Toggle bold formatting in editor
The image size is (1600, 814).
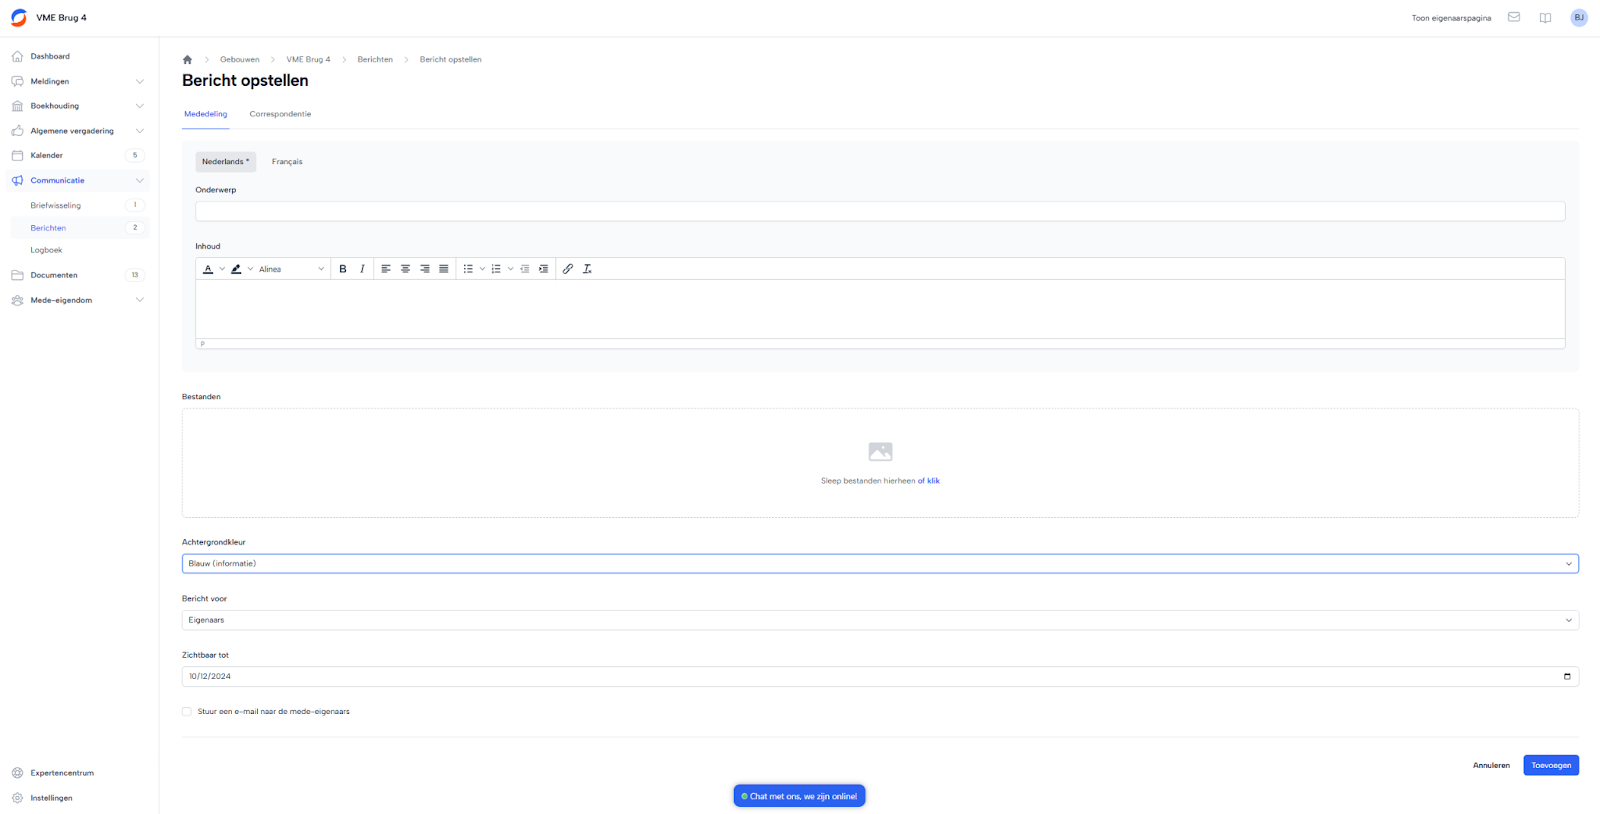pyautogui.click(x=343, y=269)
